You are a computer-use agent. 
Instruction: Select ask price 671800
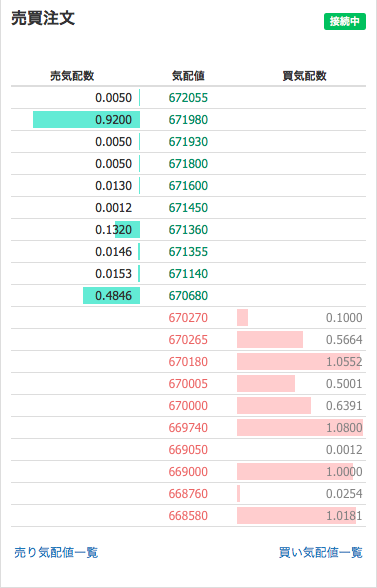[x=188, y=164]
